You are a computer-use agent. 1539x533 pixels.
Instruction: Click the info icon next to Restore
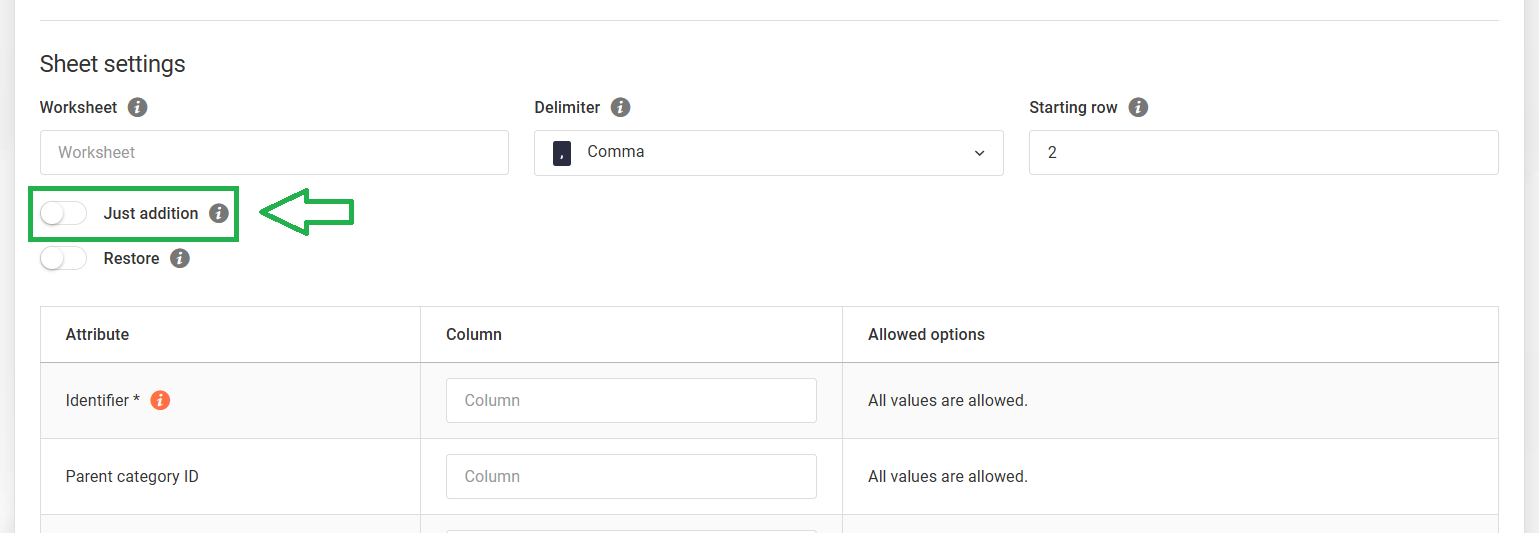(x=180, y=258)
